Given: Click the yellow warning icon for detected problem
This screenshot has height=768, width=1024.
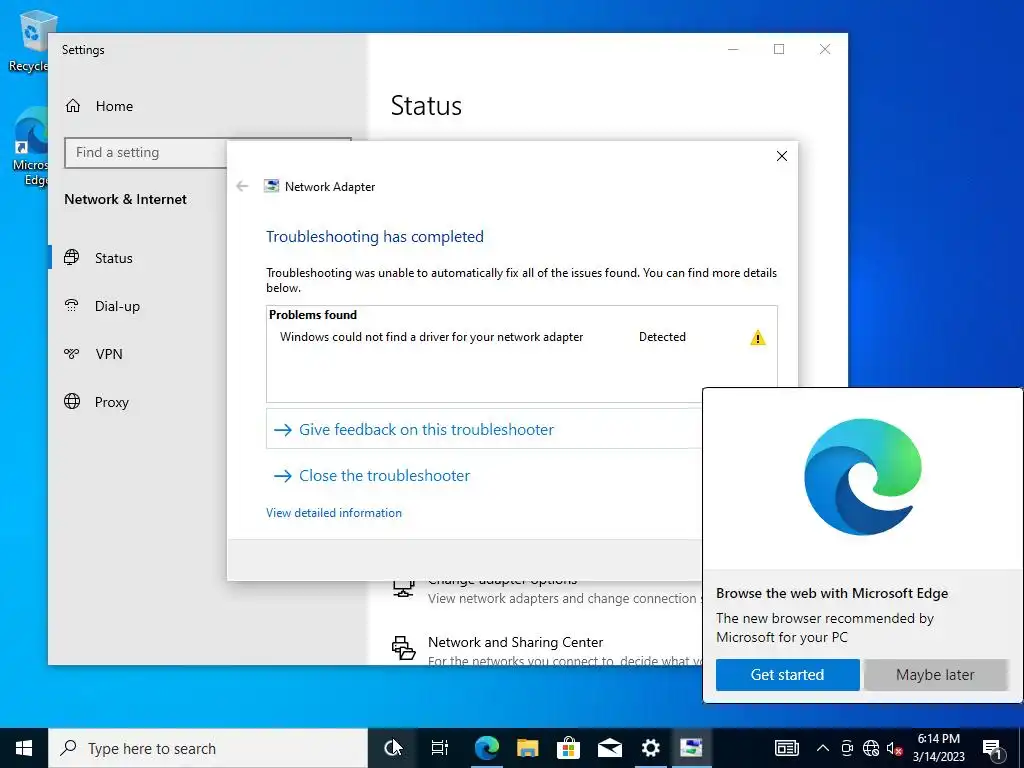Looking at the screenshot, I should click(758, 338).
